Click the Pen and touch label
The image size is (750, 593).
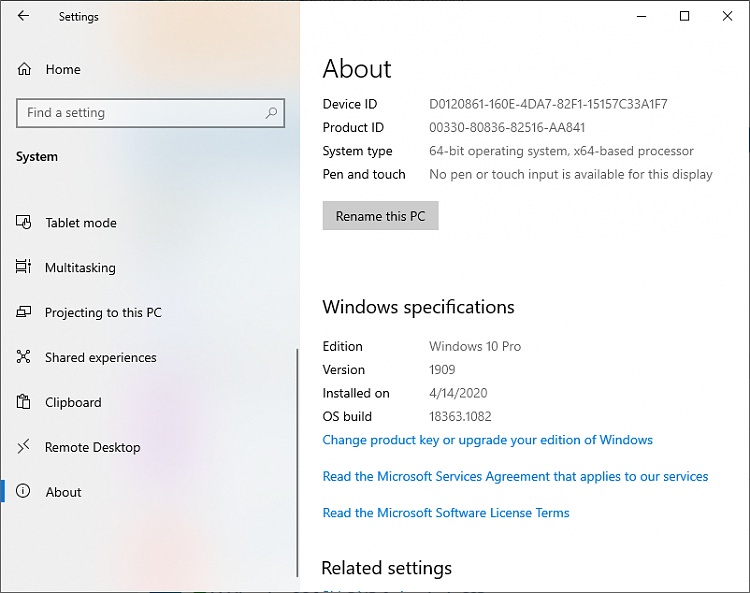364,175
